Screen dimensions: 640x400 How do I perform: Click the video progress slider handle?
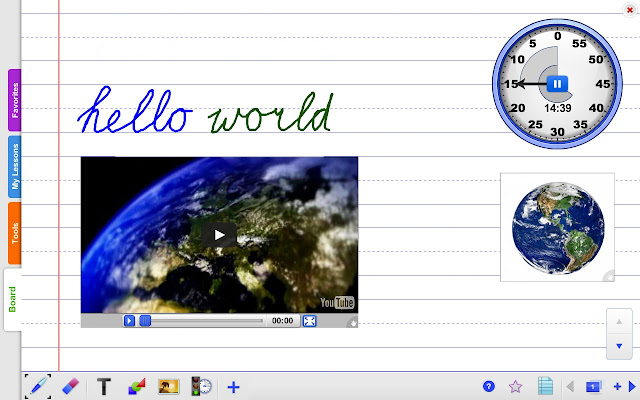tap(145, 321)
